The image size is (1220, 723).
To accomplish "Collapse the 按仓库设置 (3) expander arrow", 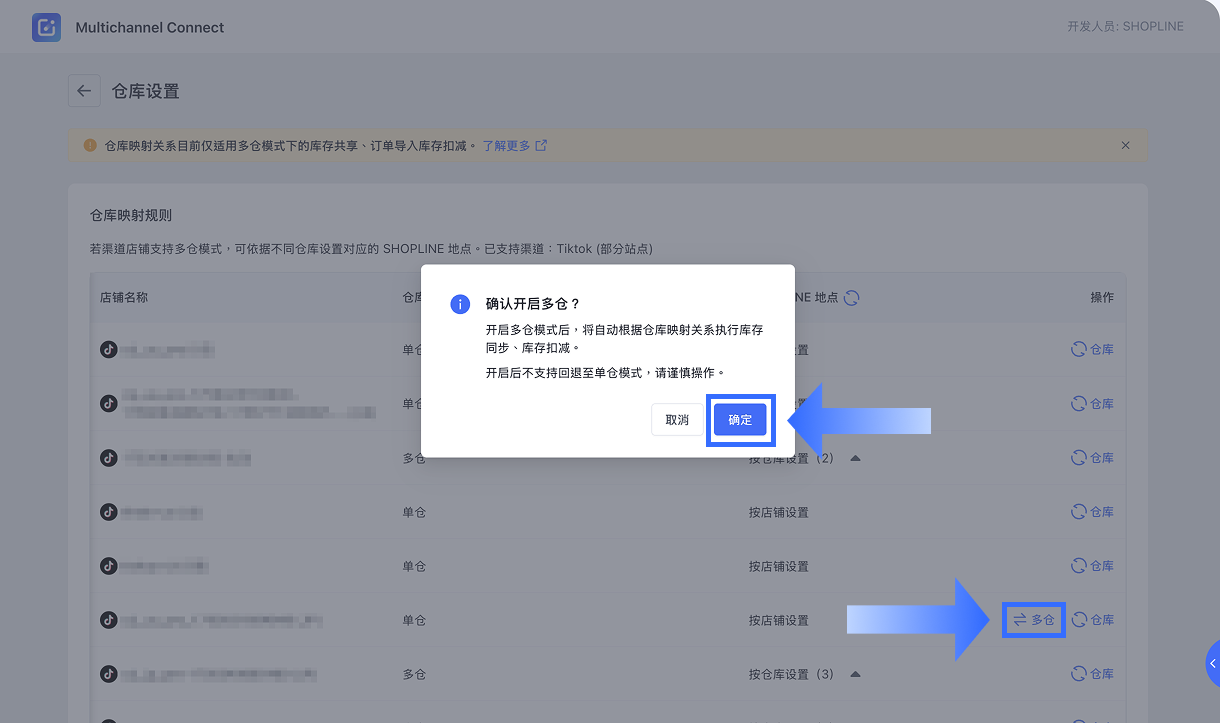I will [855, 674].
